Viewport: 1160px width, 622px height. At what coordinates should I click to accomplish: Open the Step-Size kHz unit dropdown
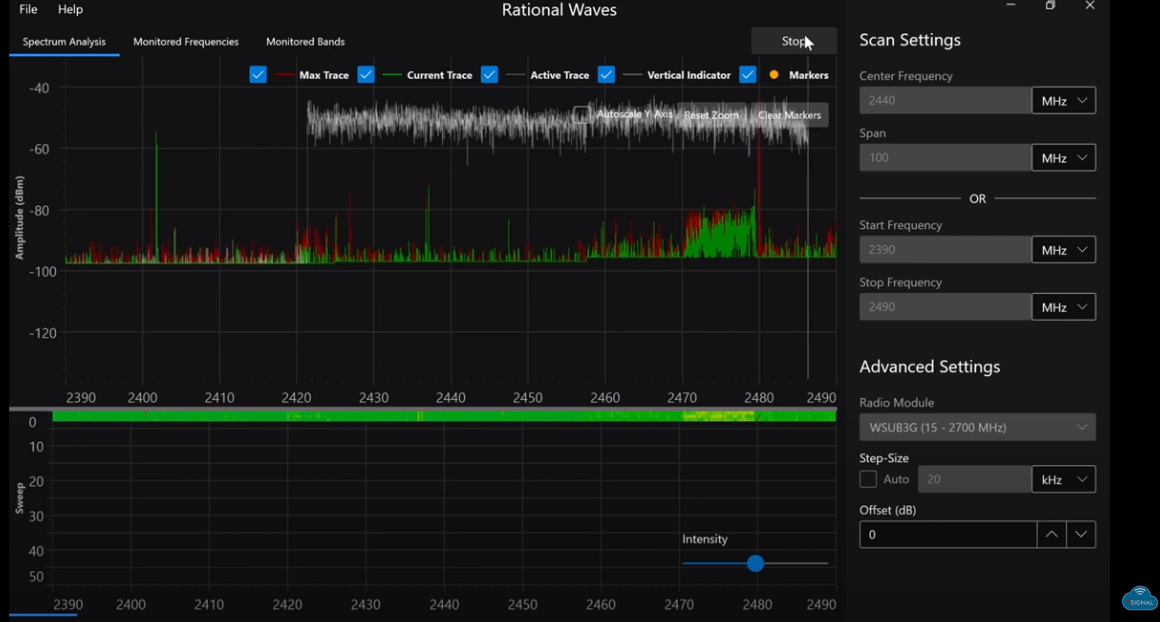pyautogui.click(x=1064, y=480)
